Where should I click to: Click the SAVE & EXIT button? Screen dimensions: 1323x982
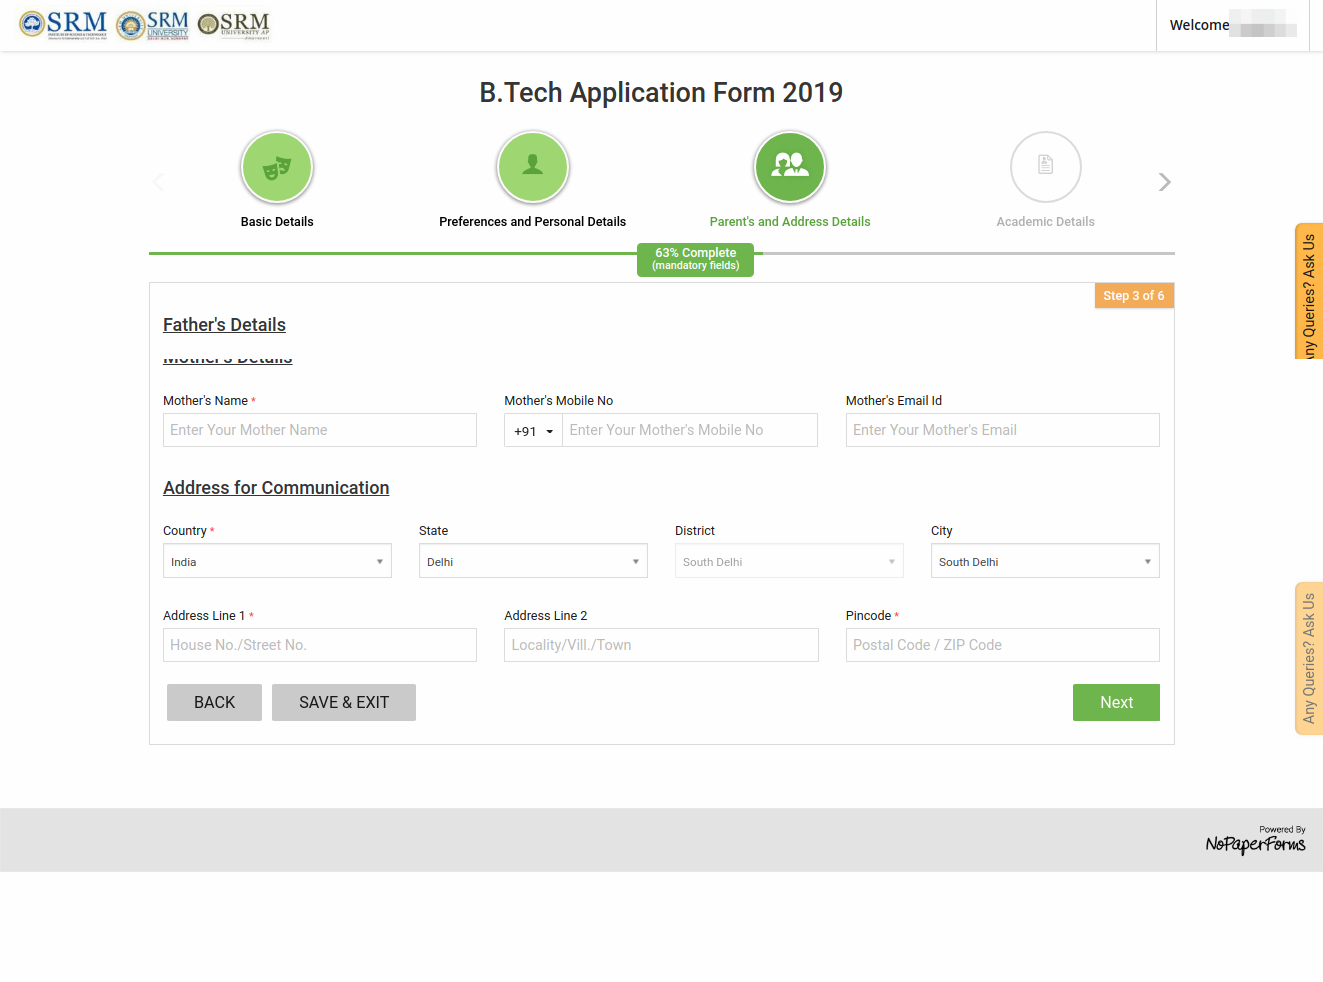[343, 702]
